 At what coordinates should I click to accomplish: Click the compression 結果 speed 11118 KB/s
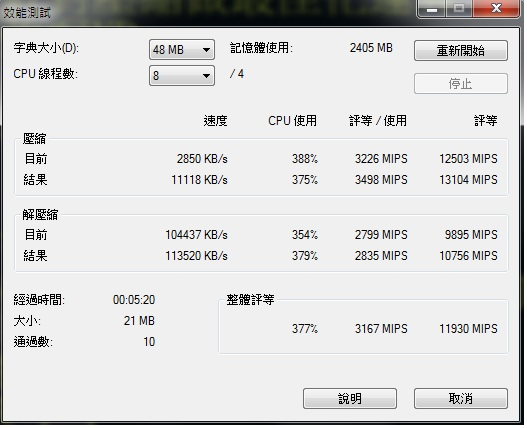pyautogui.click(x=200, y=180)
